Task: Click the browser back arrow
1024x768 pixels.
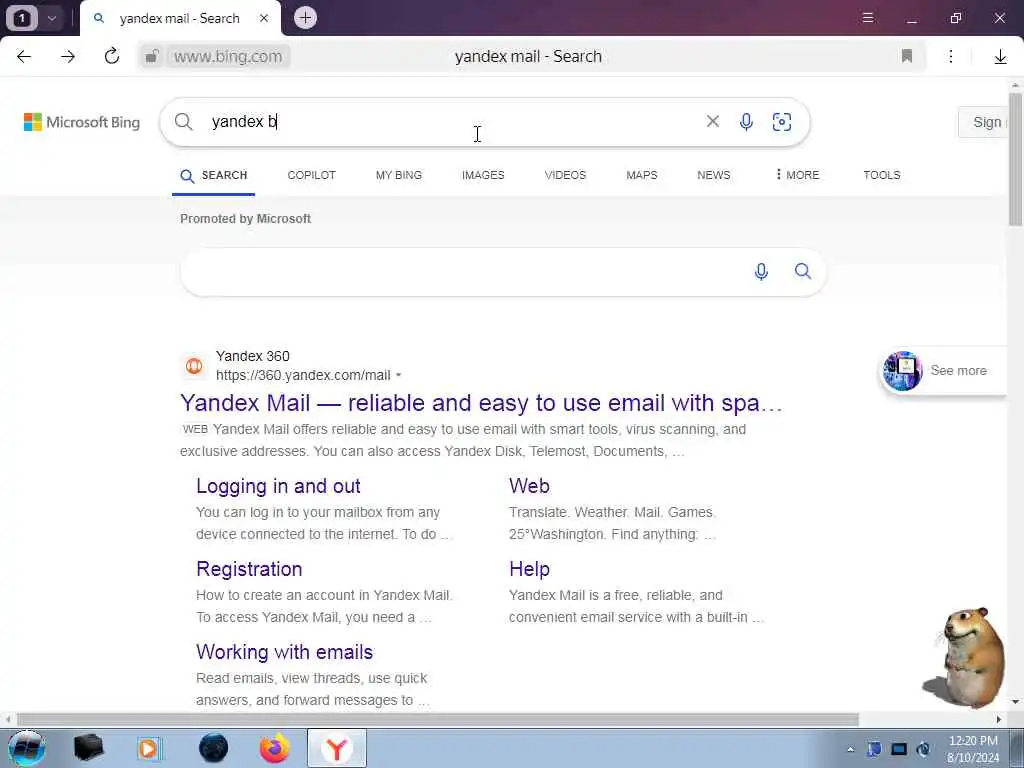Action: [24, 57]
